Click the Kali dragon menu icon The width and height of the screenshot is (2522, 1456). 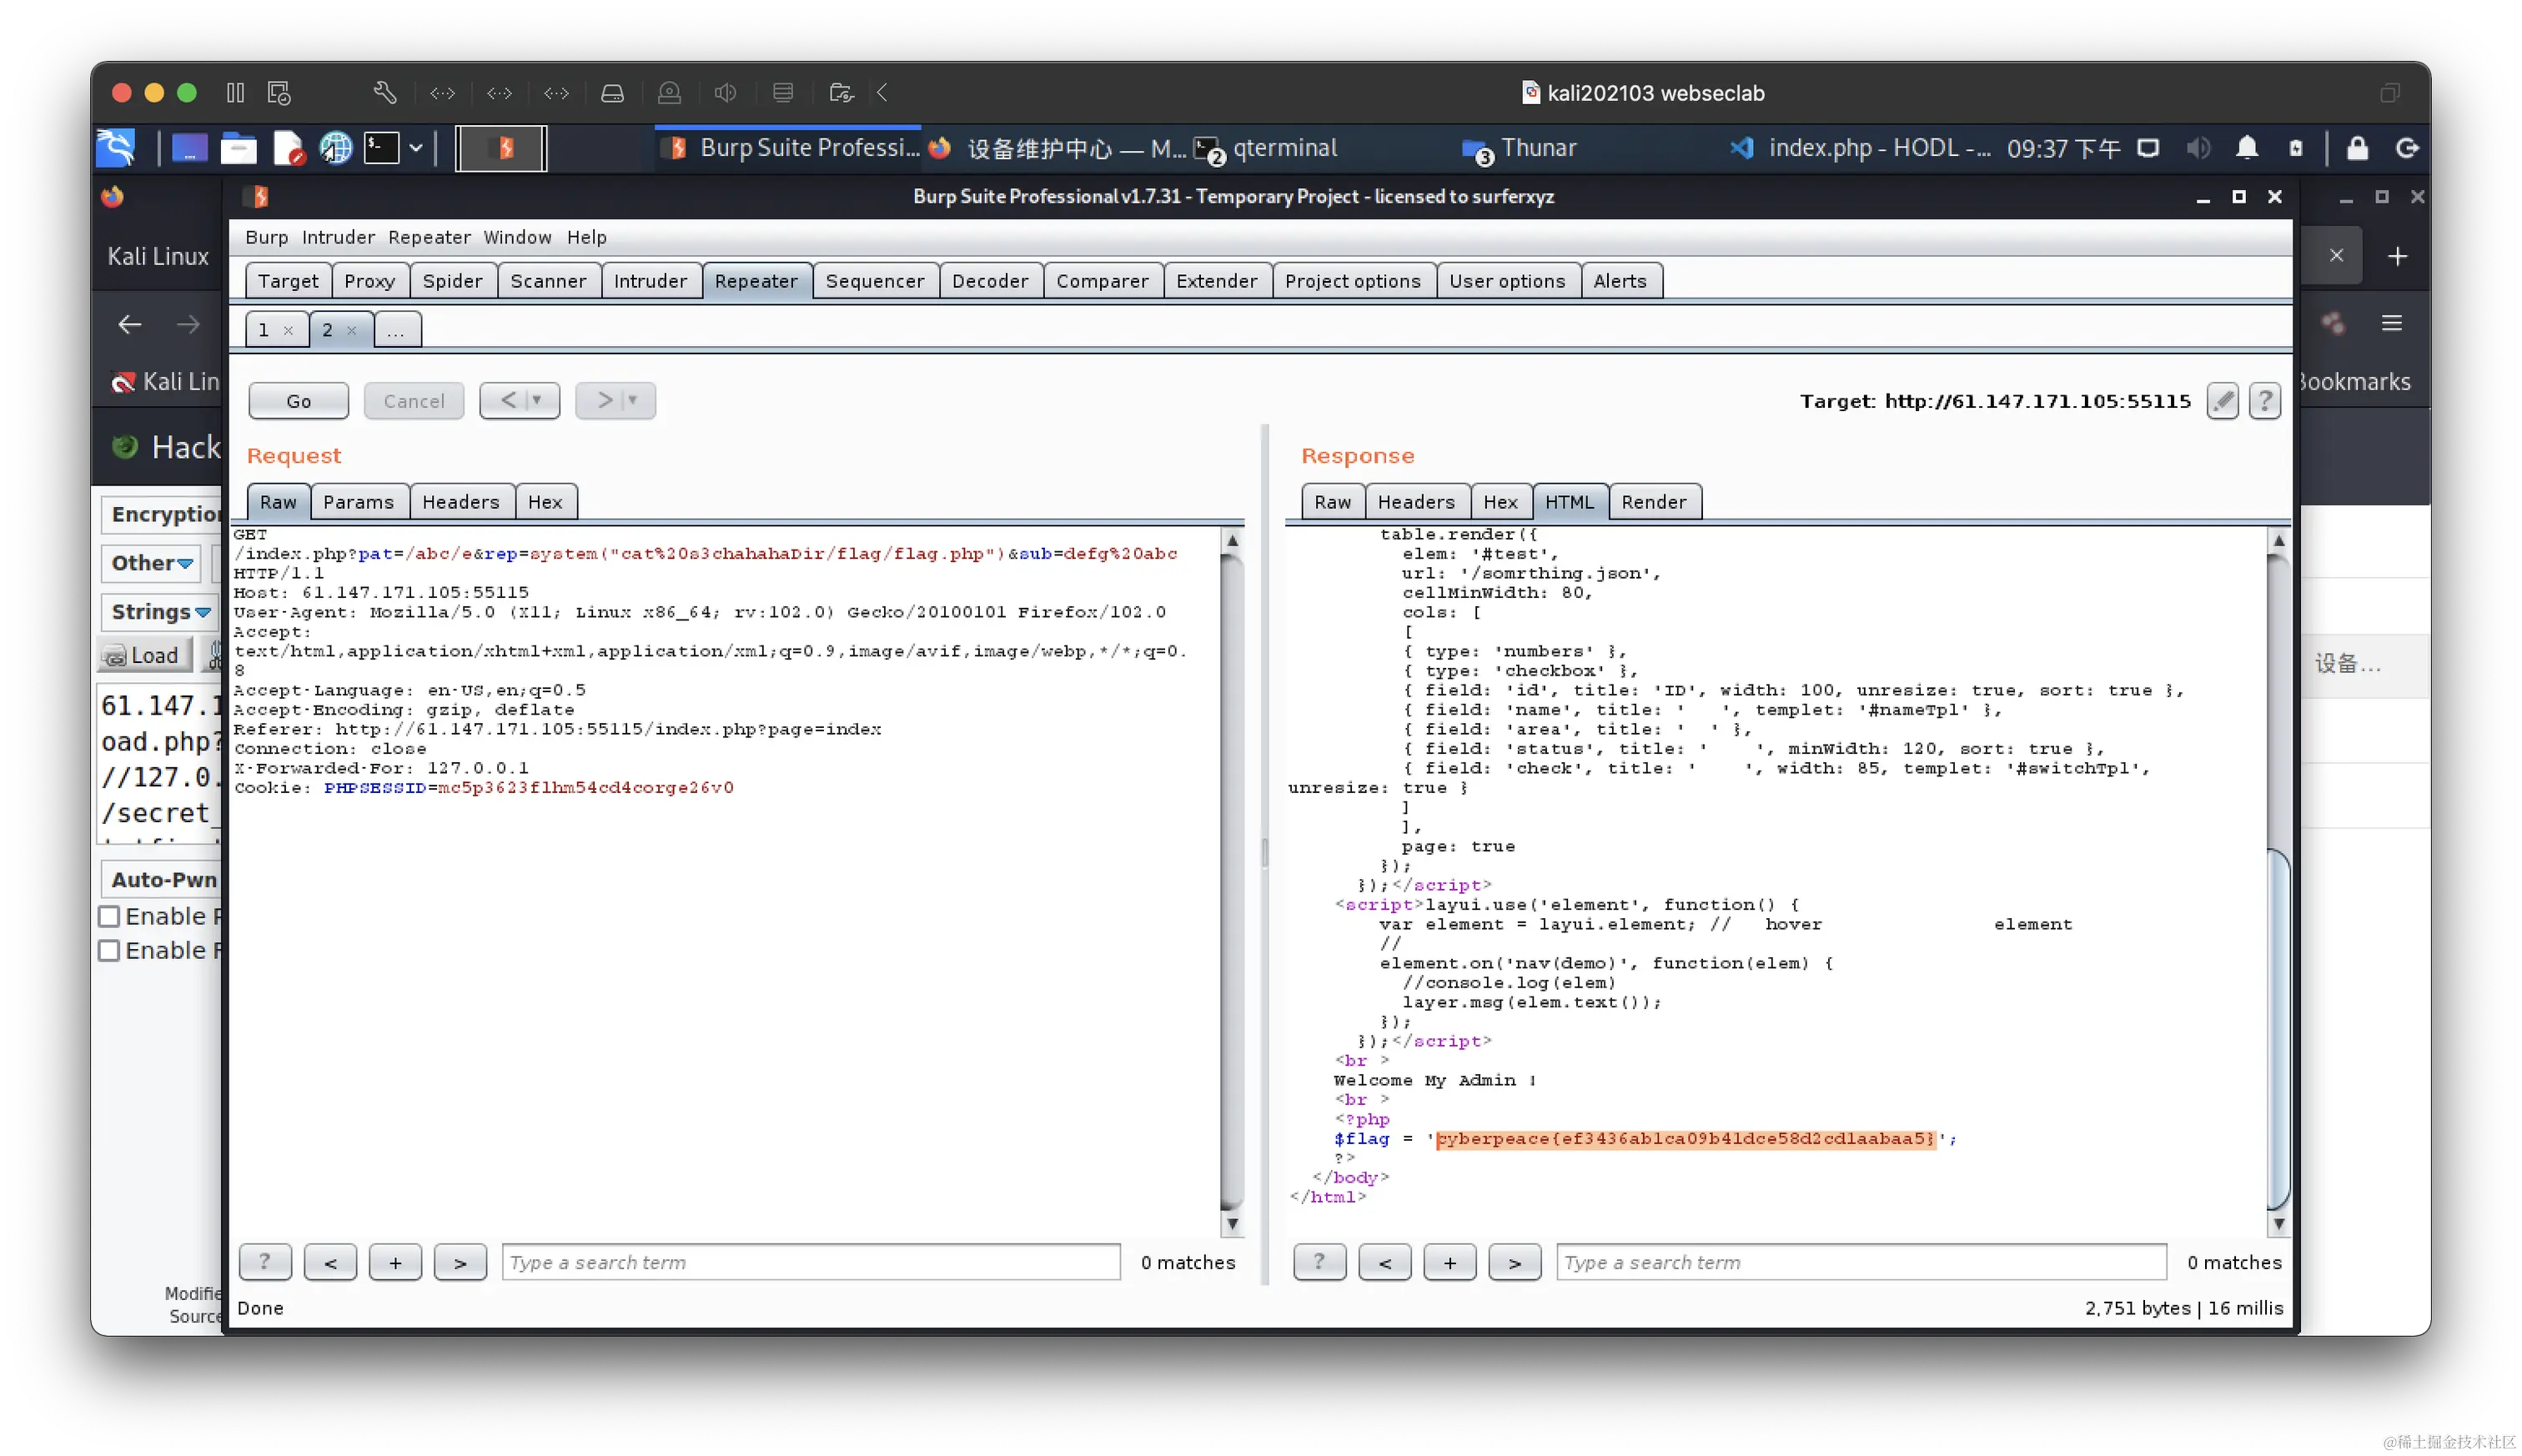point(116,148)
